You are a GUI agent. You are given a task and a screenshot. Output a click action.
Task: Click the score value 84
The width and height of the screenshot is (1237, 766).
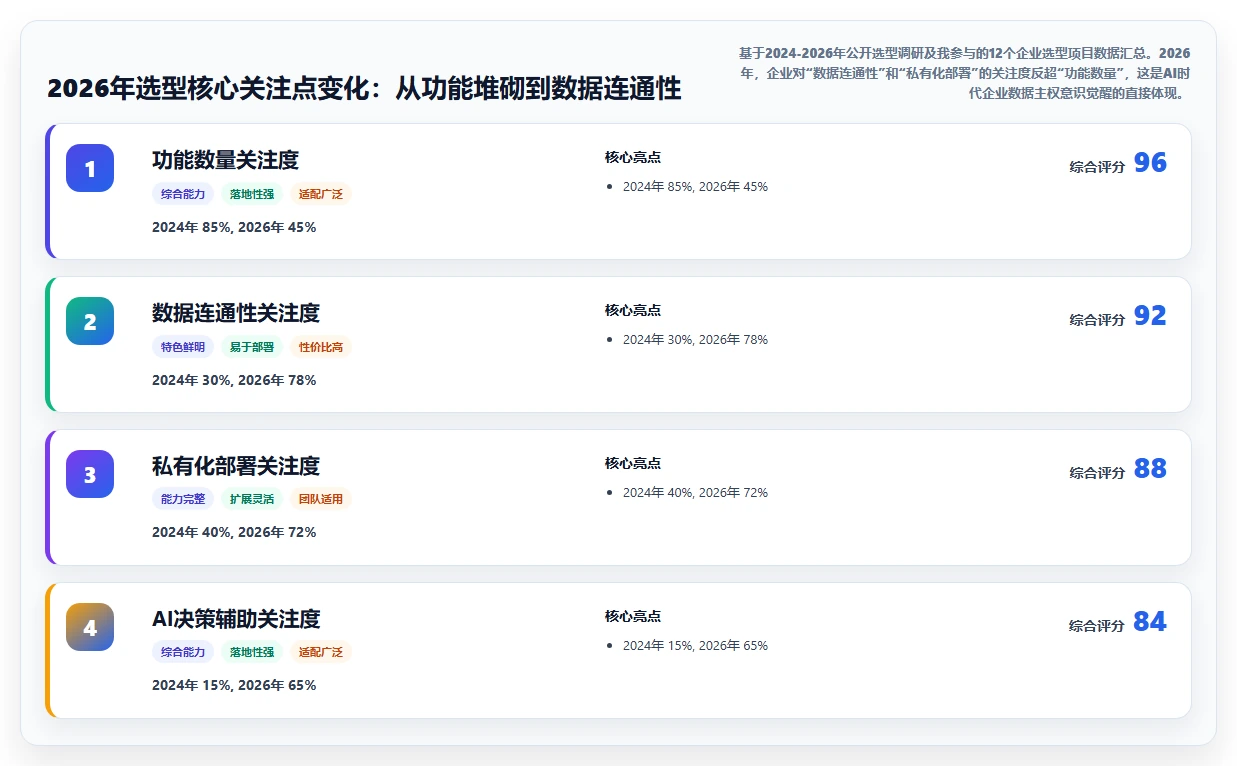pyautogui.click(x=1150, y=622)
